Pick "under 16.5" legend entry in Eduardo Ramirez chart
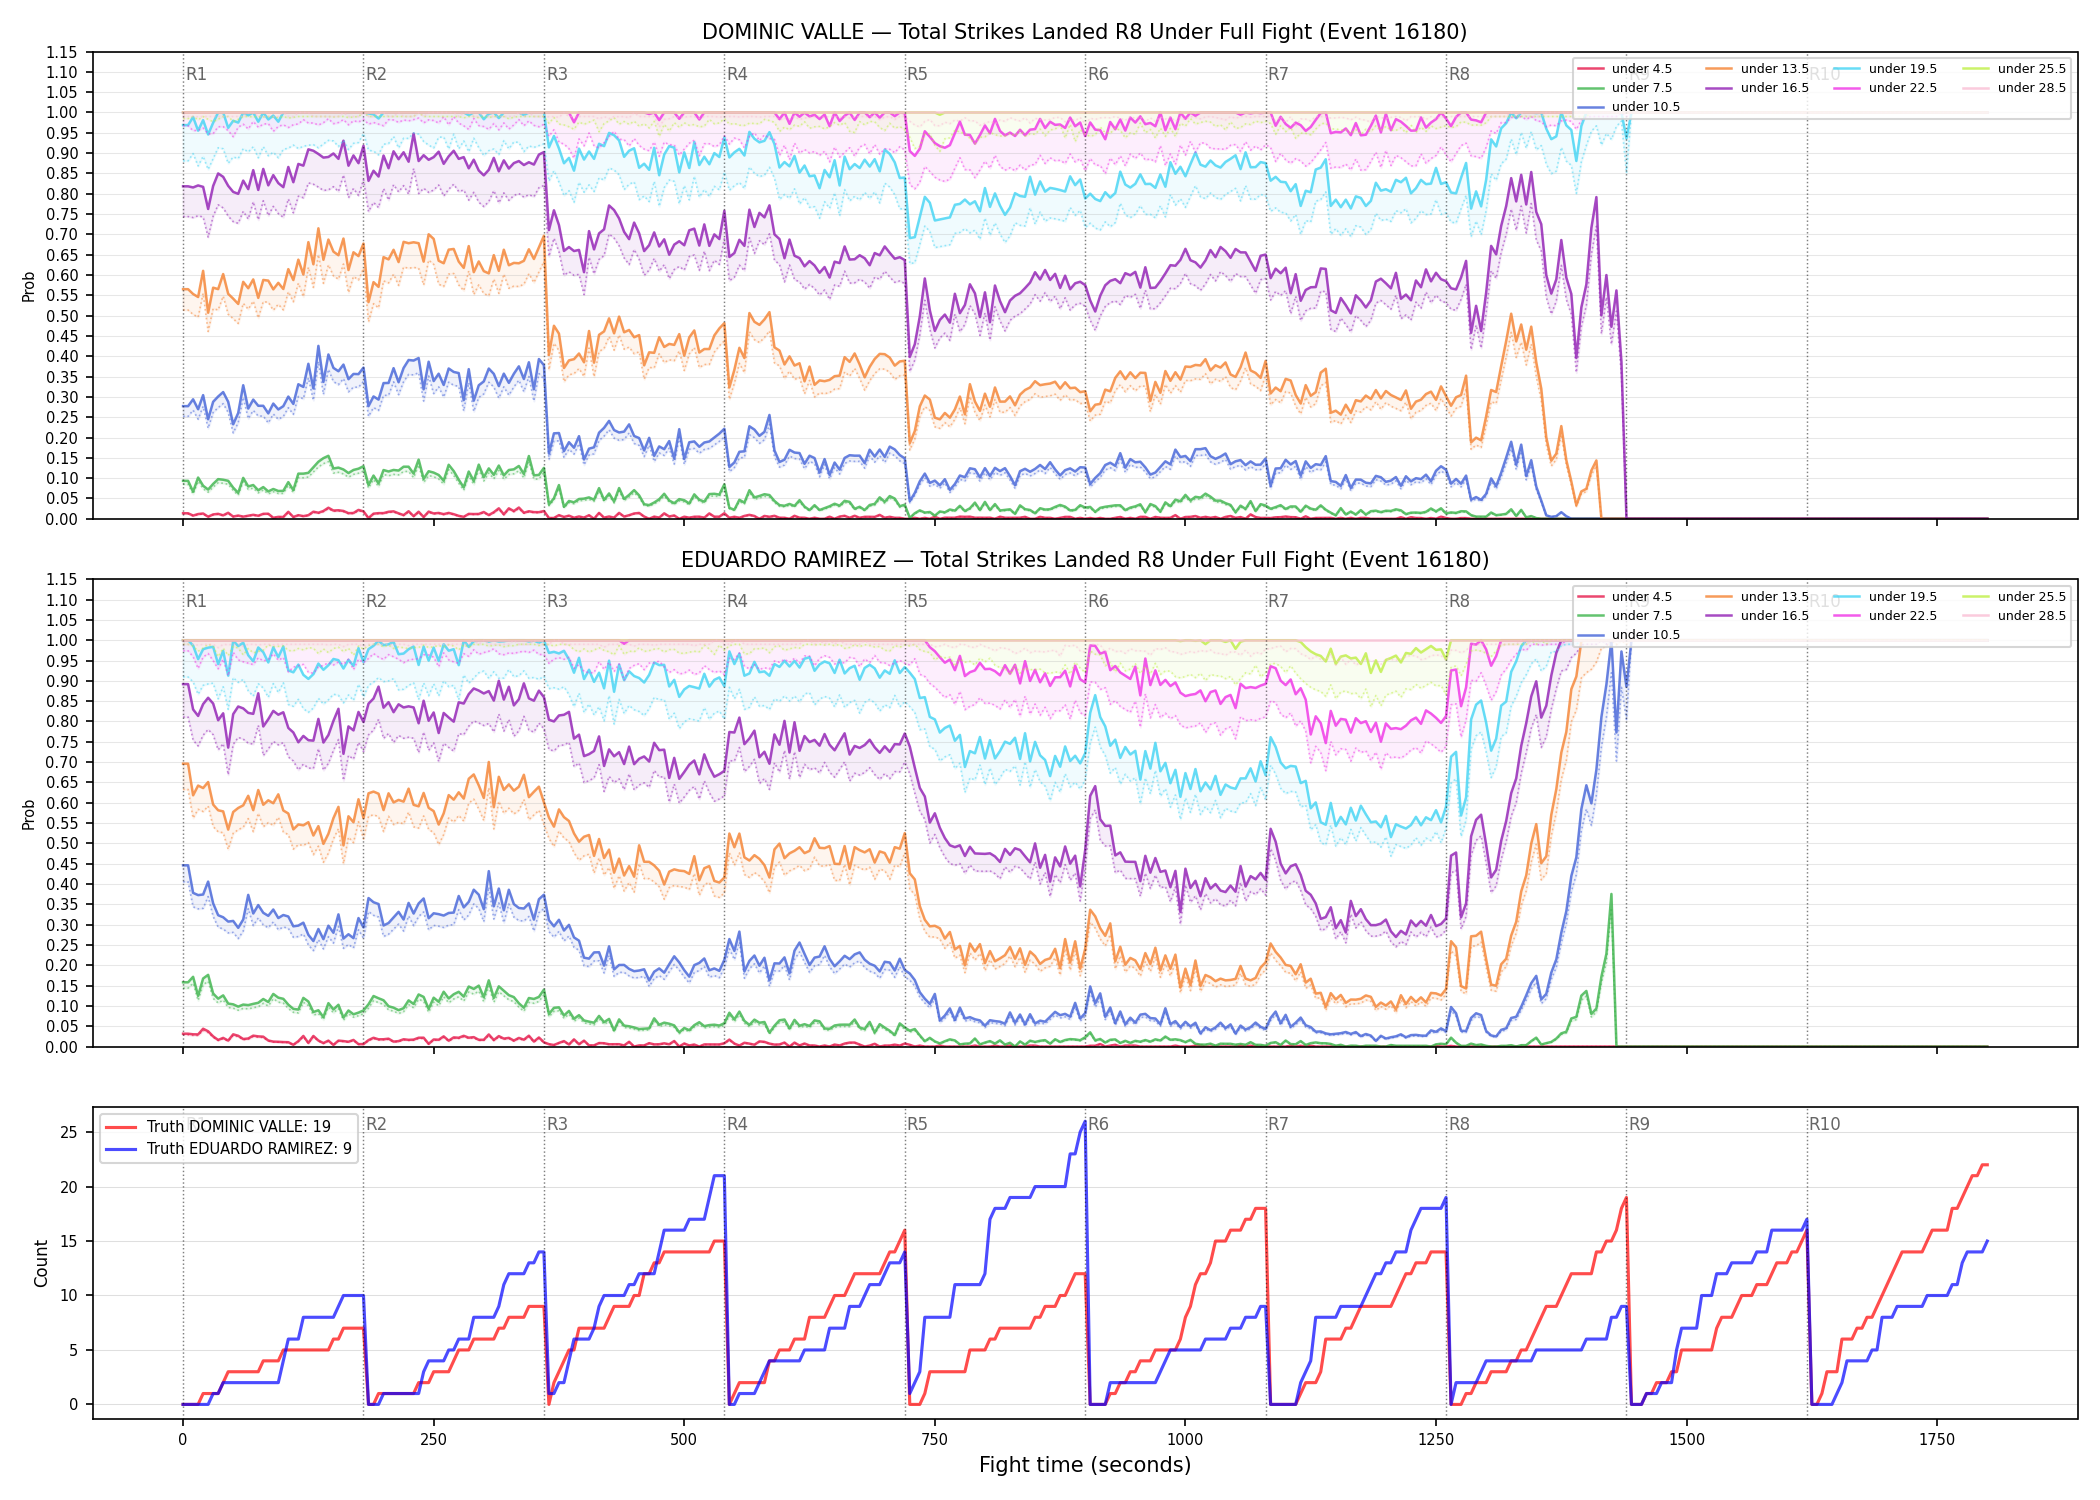This screenshot has height=1500, width=2100. (1757, 616)
